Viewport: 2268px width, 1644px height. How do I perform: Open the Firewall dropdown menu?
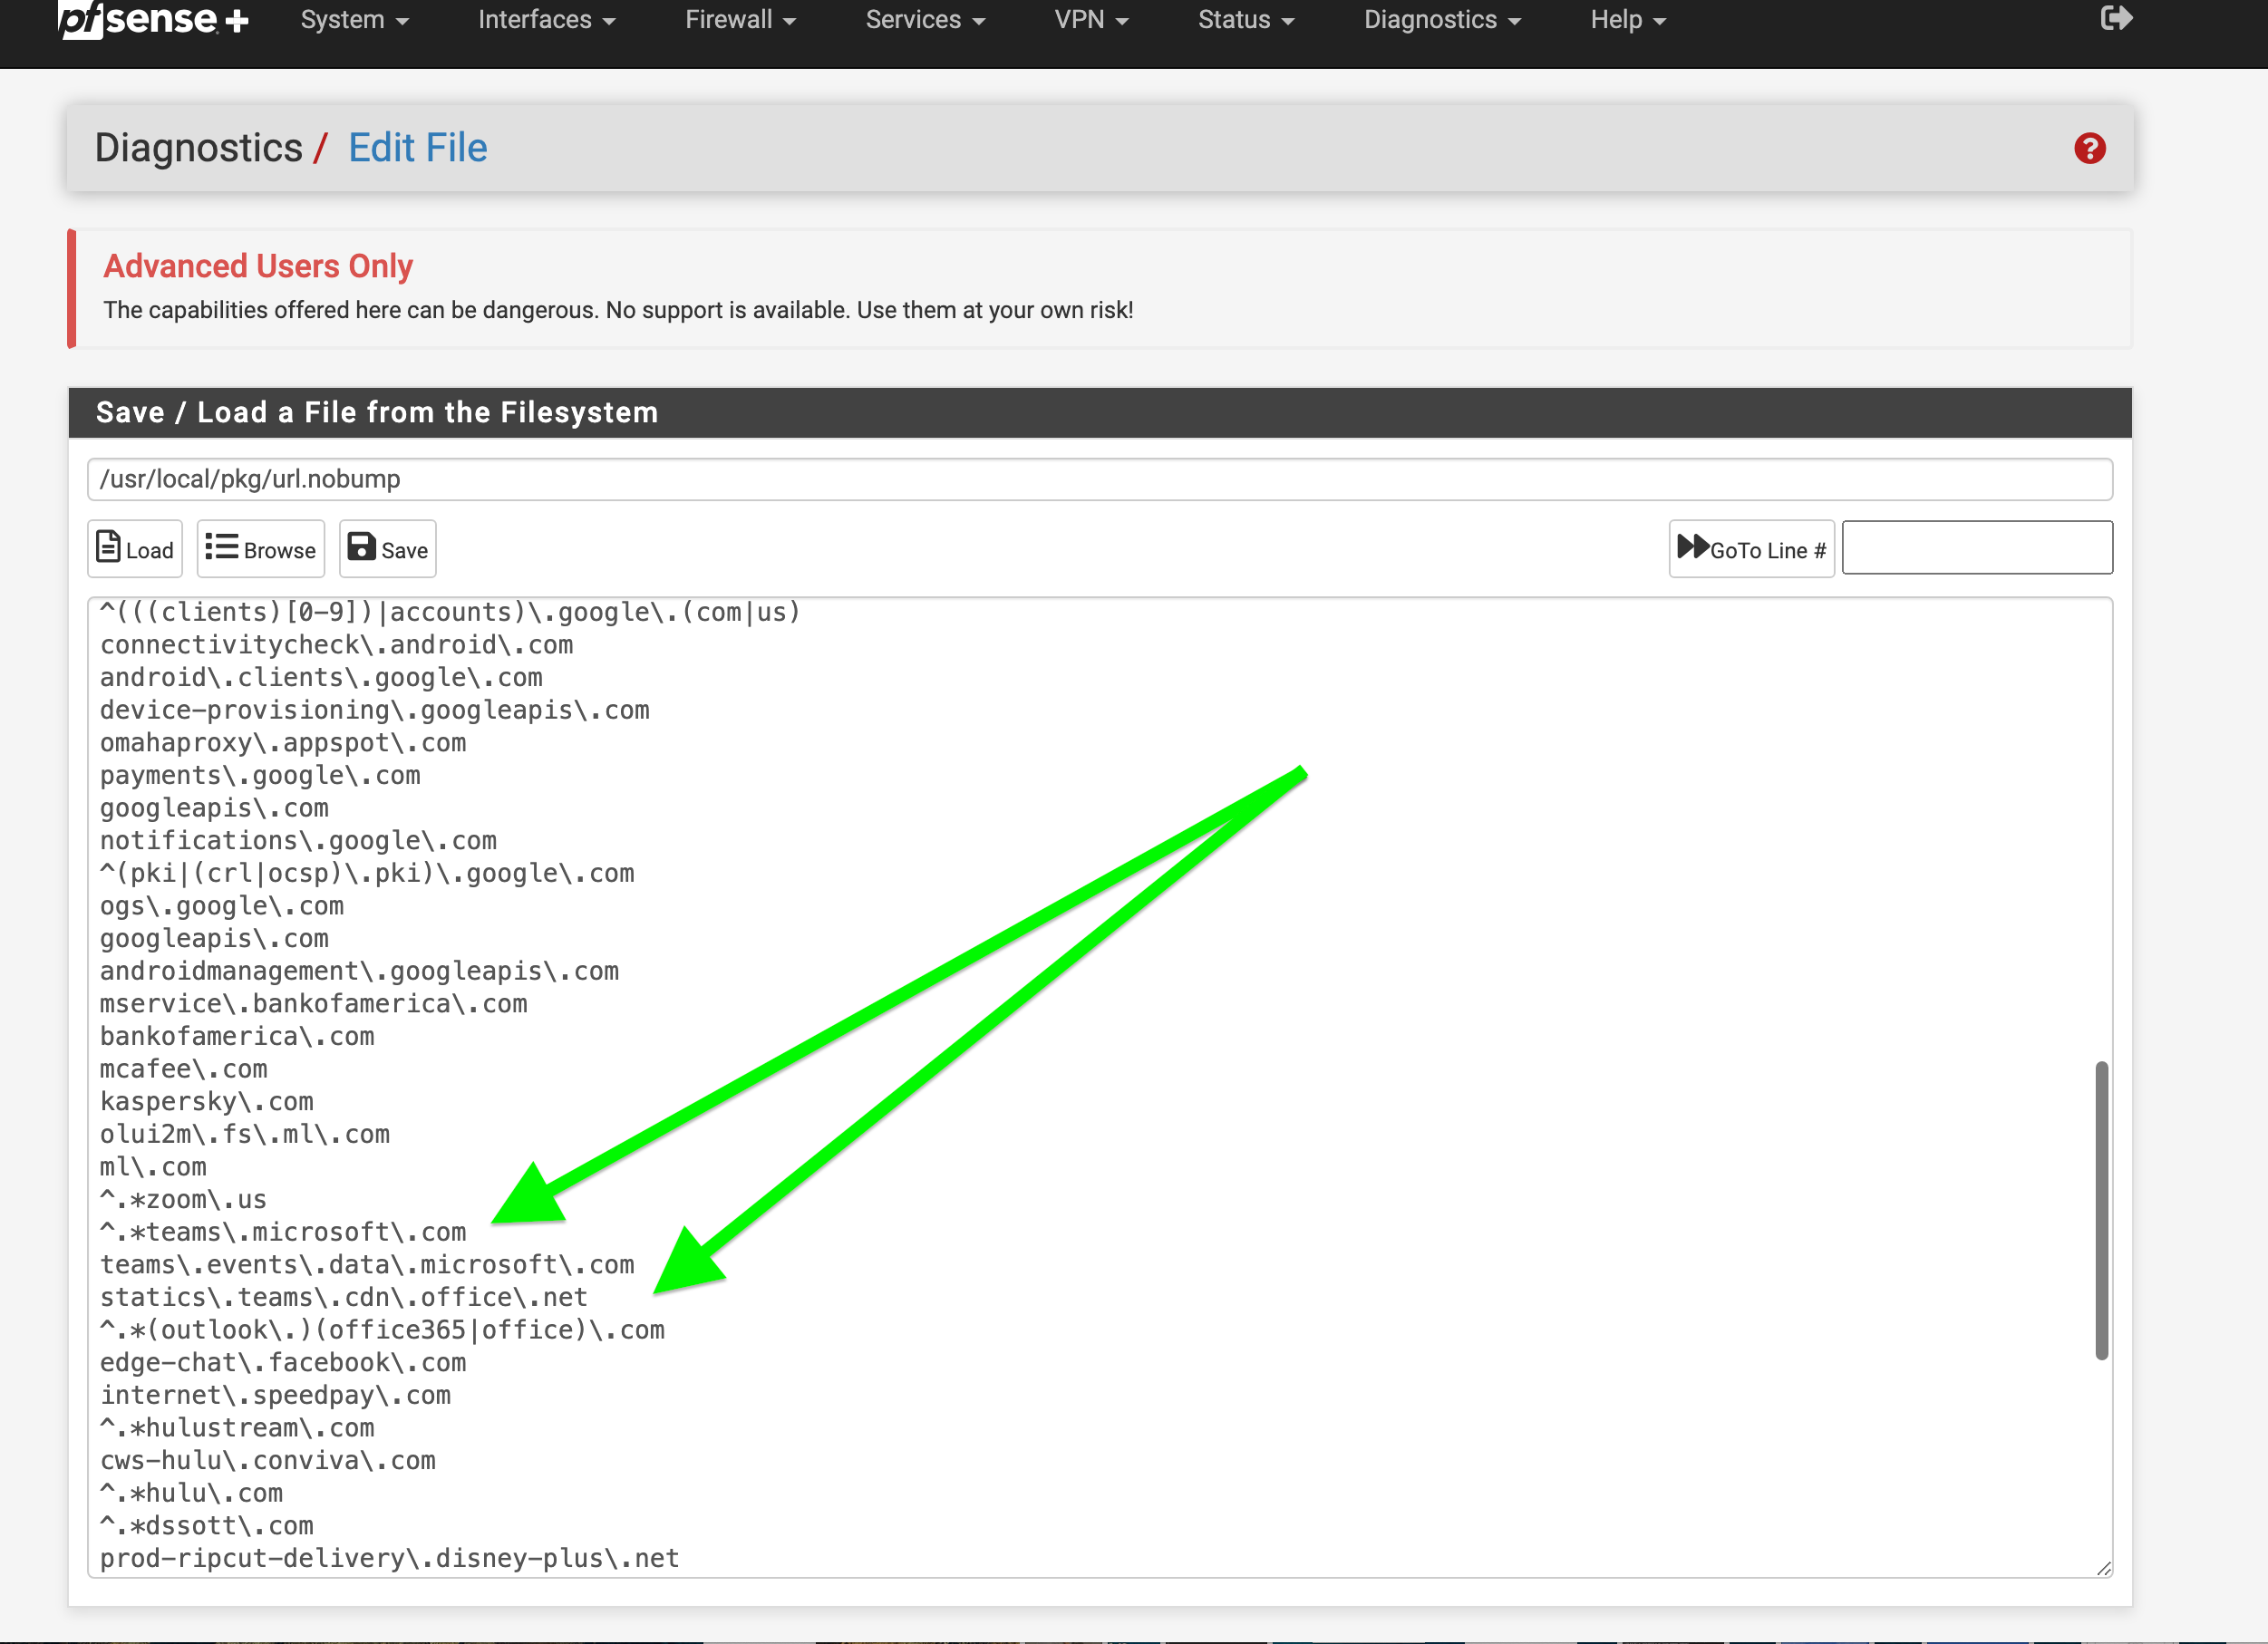pyautogui.click(x=740, y=20)
